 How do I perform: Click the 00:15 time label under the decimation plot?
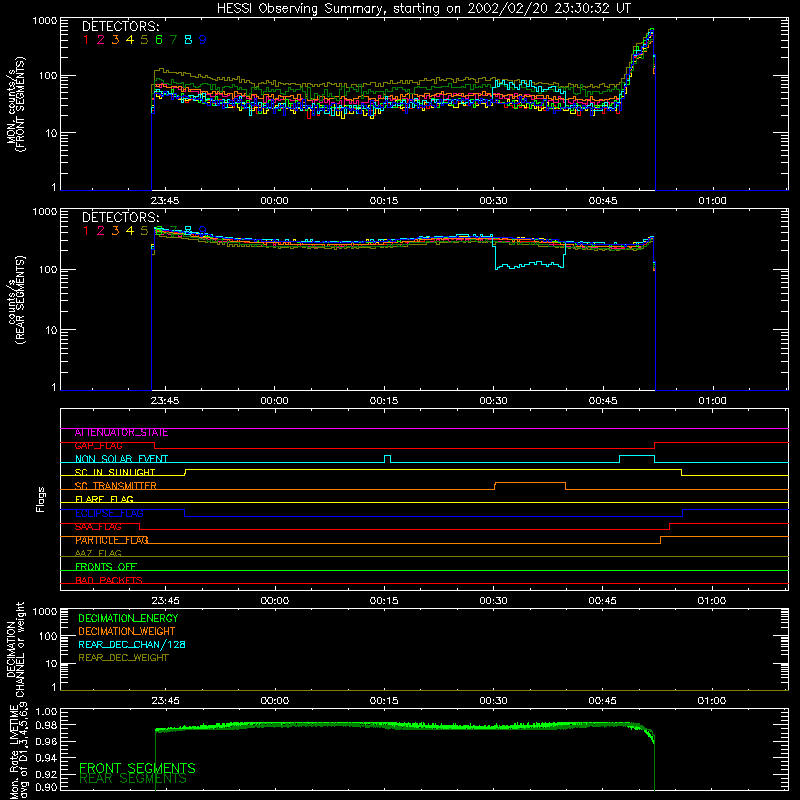click(384, 701)
